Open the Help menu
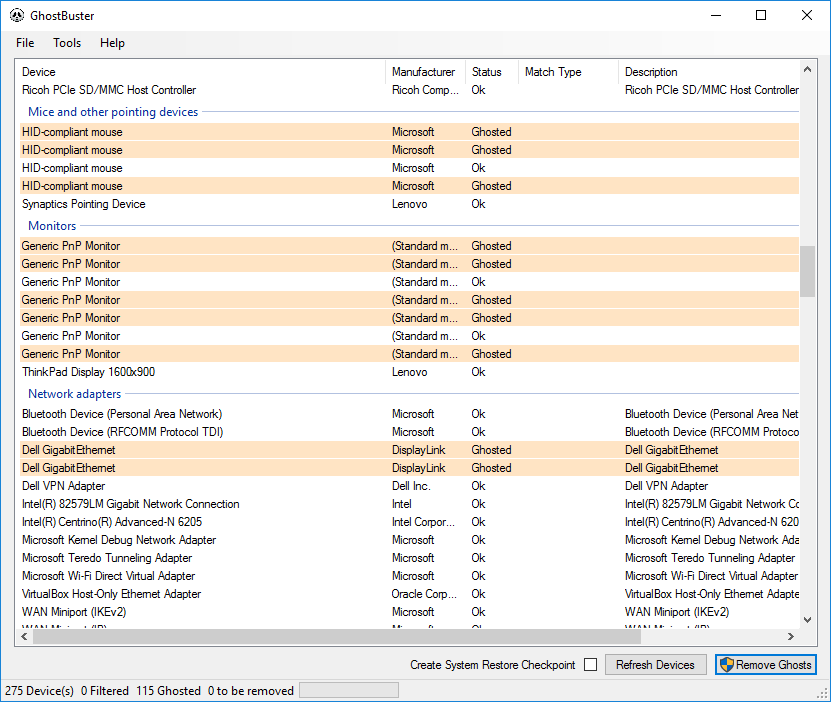Viewport: 831px width, 702px height. click(x=112, y=43)
